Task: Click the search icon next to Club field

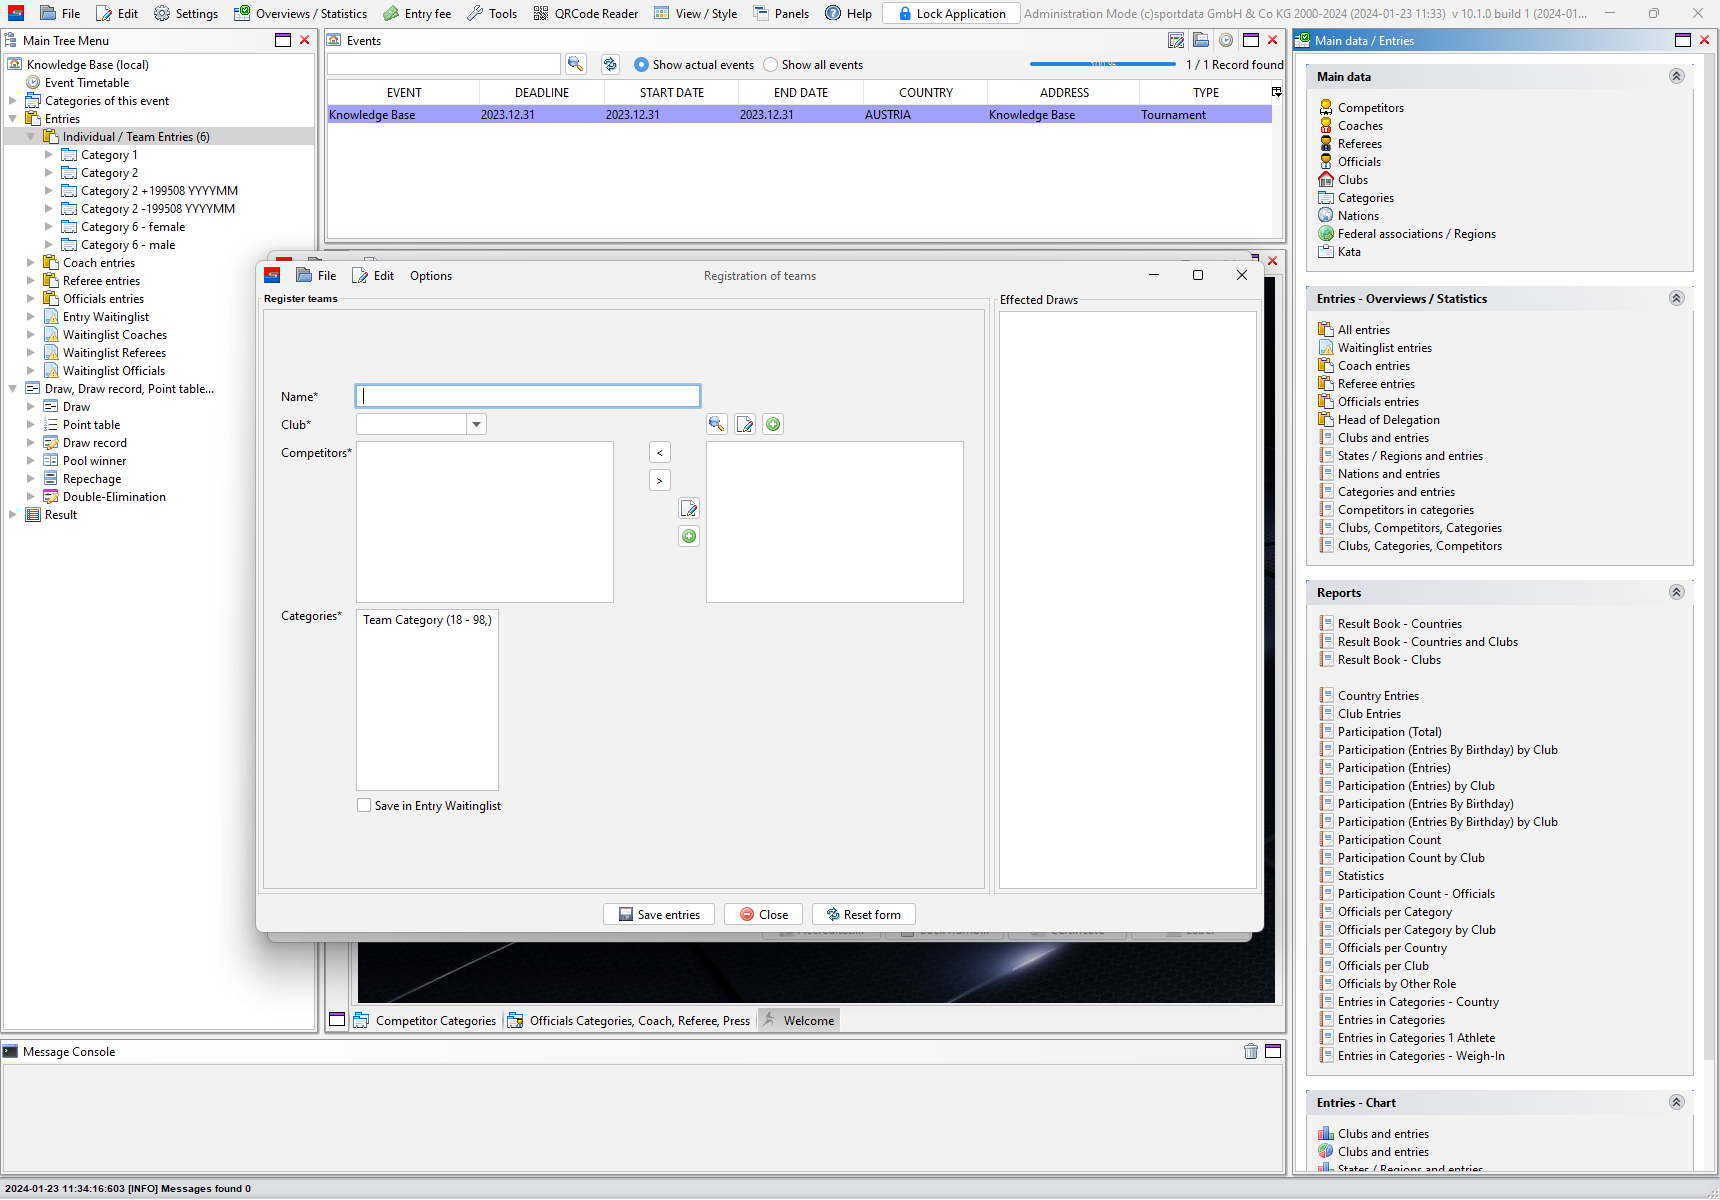Action: (x=716, y=424)
